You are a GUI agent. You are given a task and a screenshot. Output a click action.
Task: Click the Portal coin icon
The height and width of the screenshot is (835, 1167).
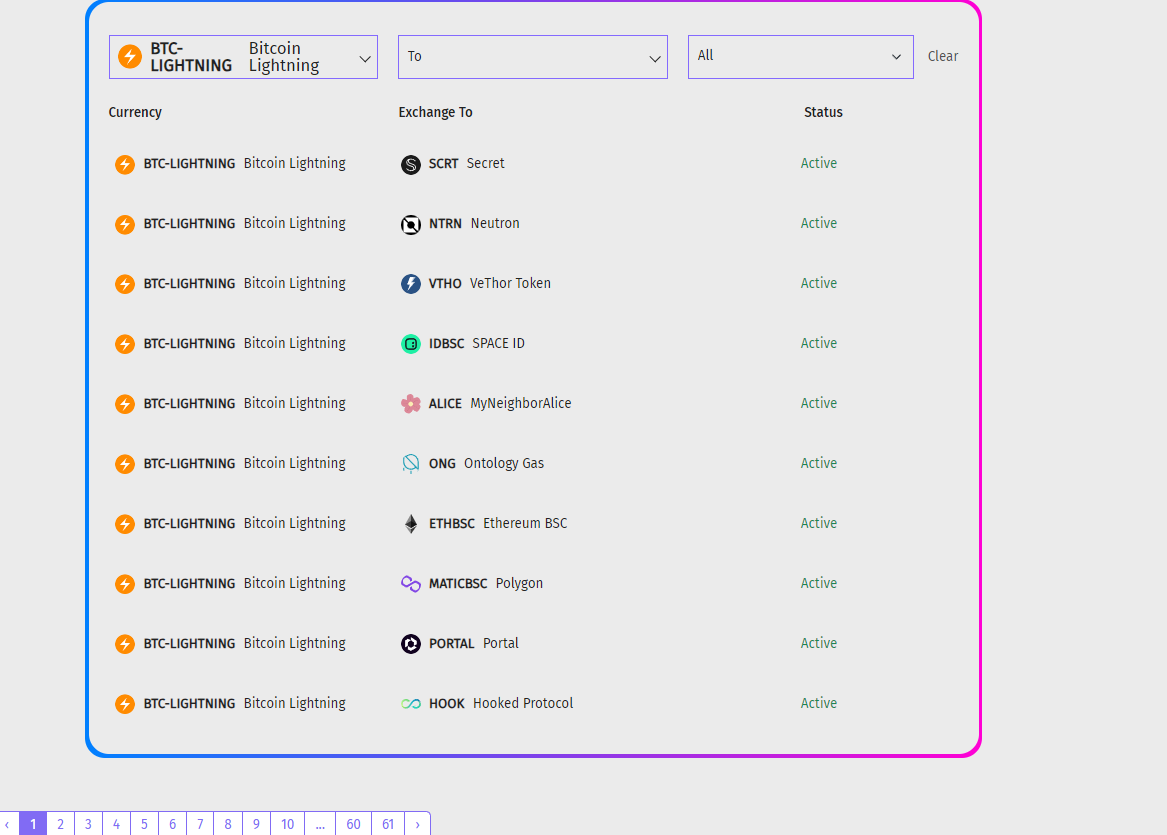point(411,644)
